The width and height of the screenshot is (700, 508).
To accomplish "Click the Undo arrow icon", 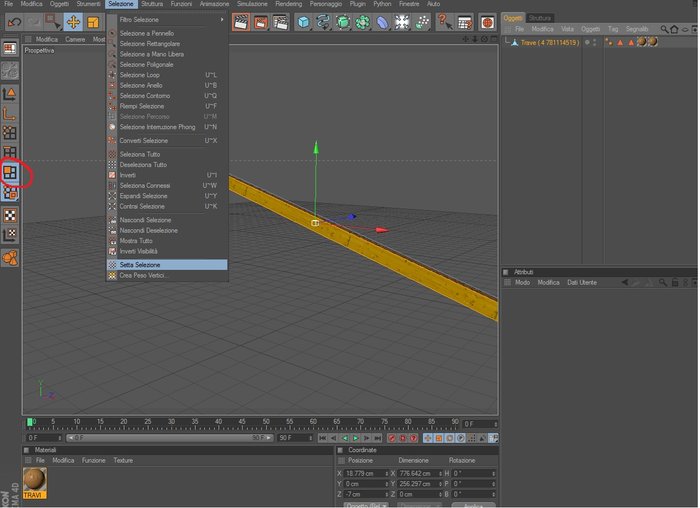I will click(x=14, y=21).
